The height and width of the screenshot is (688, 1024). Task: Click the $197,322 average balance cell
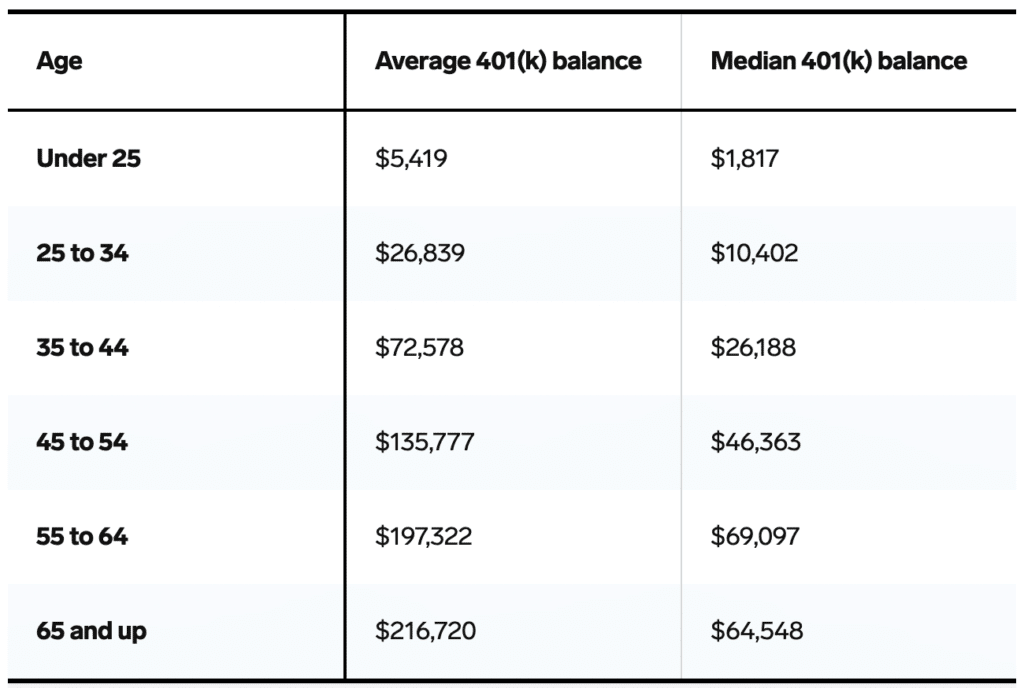pyautogui.click(x=424, y=537)
